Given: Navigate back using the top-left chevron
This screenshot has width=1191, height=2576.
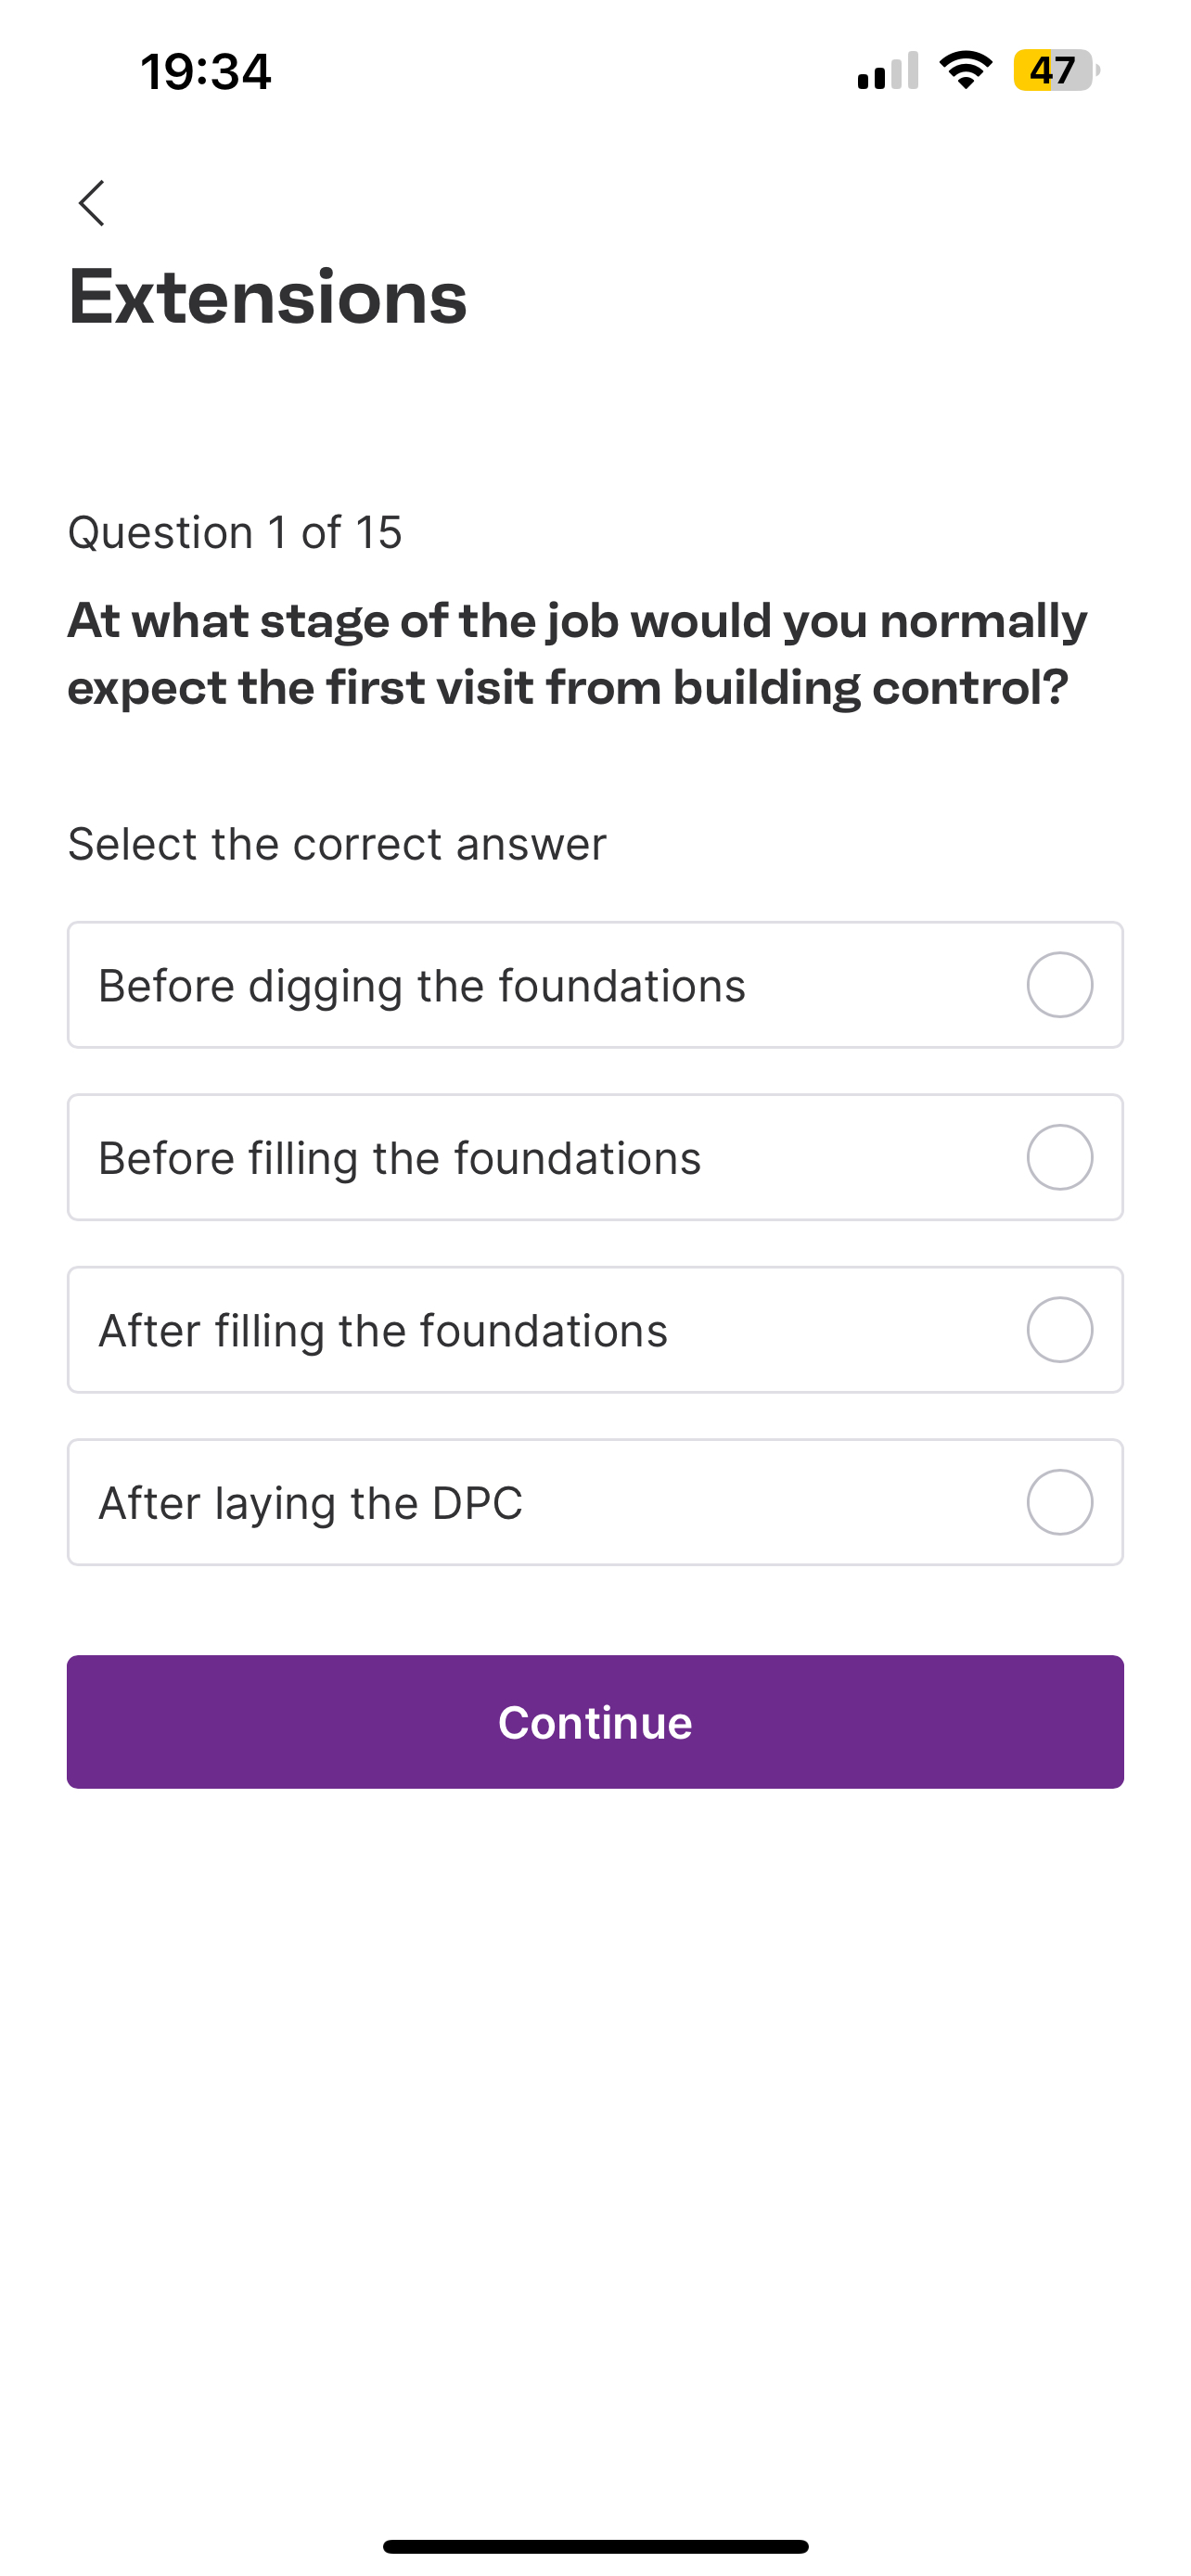Looking at the screenshot, I should click(91, 204).
